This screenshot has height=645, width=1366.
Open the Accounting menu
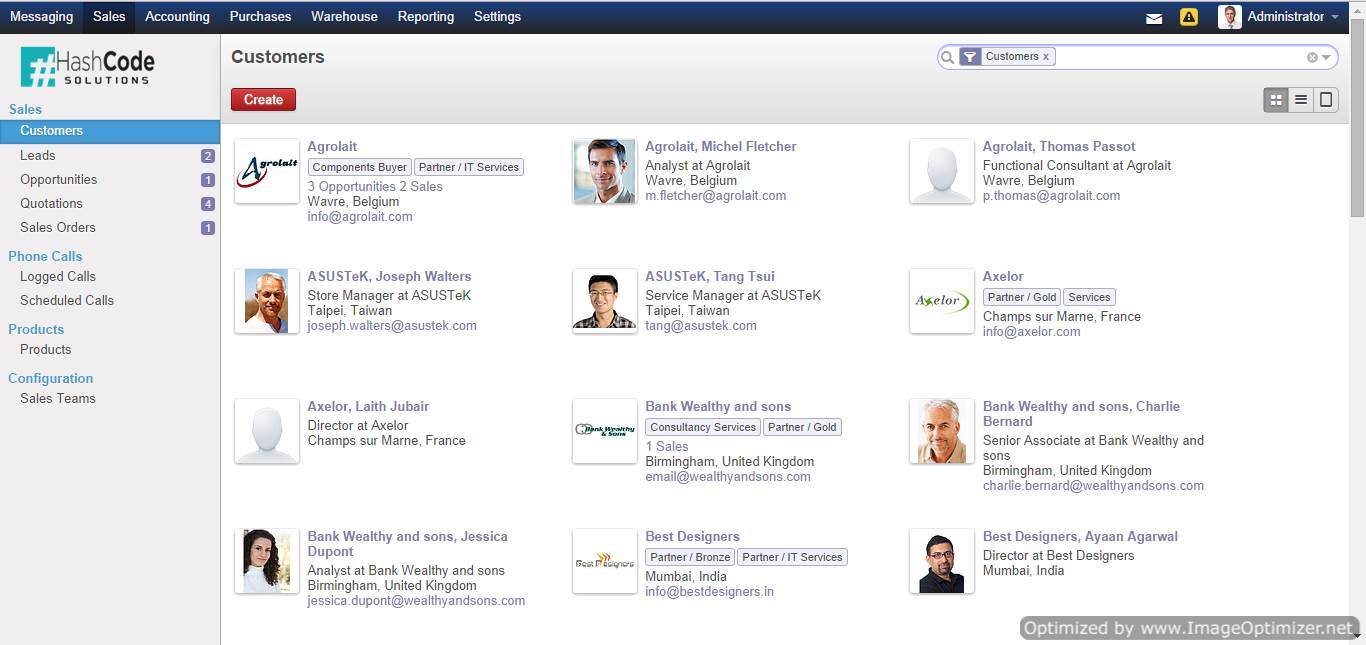(x=177, y=17)
